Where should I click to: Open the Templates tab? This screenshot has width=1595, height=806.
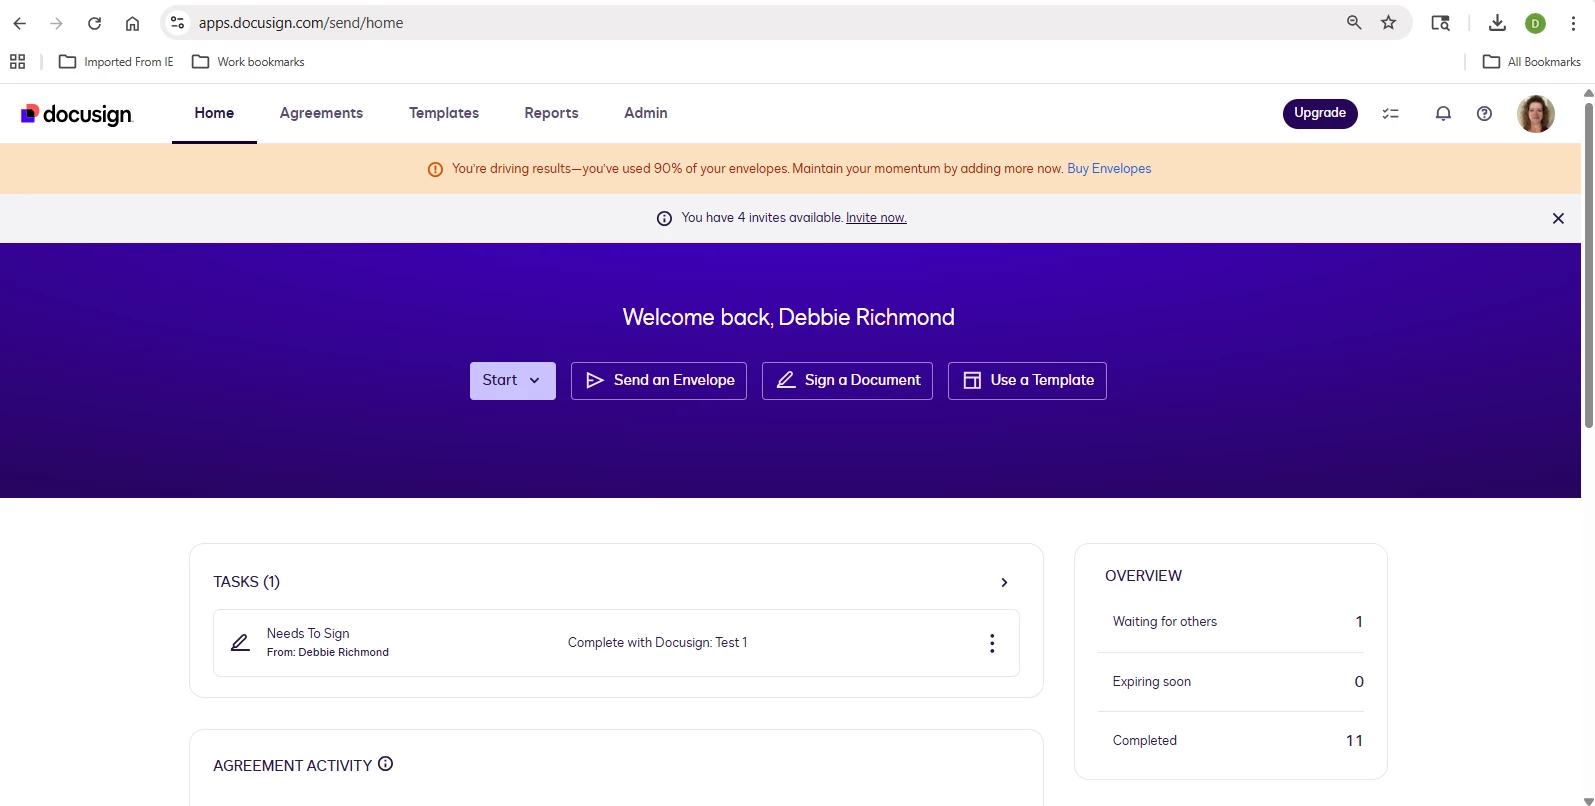click(x=444, y=113)
